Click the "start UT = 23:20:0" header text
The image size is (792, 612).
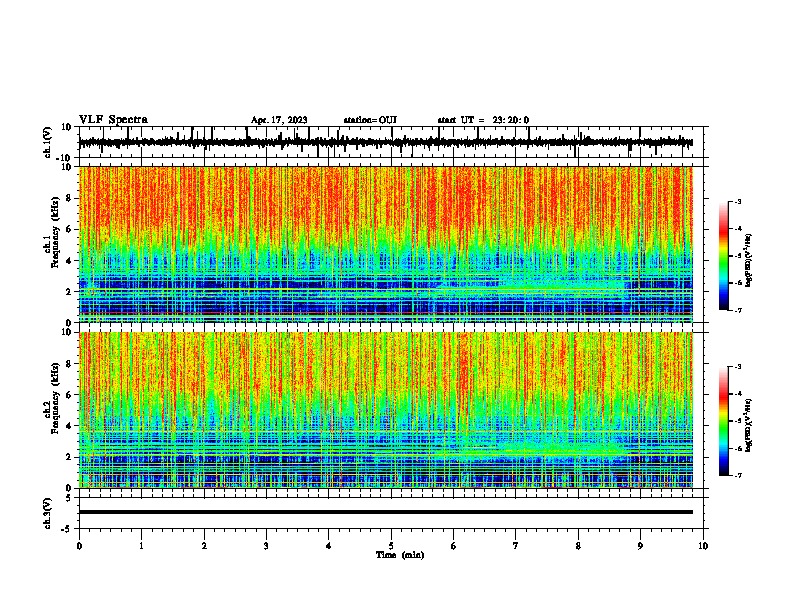(483, 120)
